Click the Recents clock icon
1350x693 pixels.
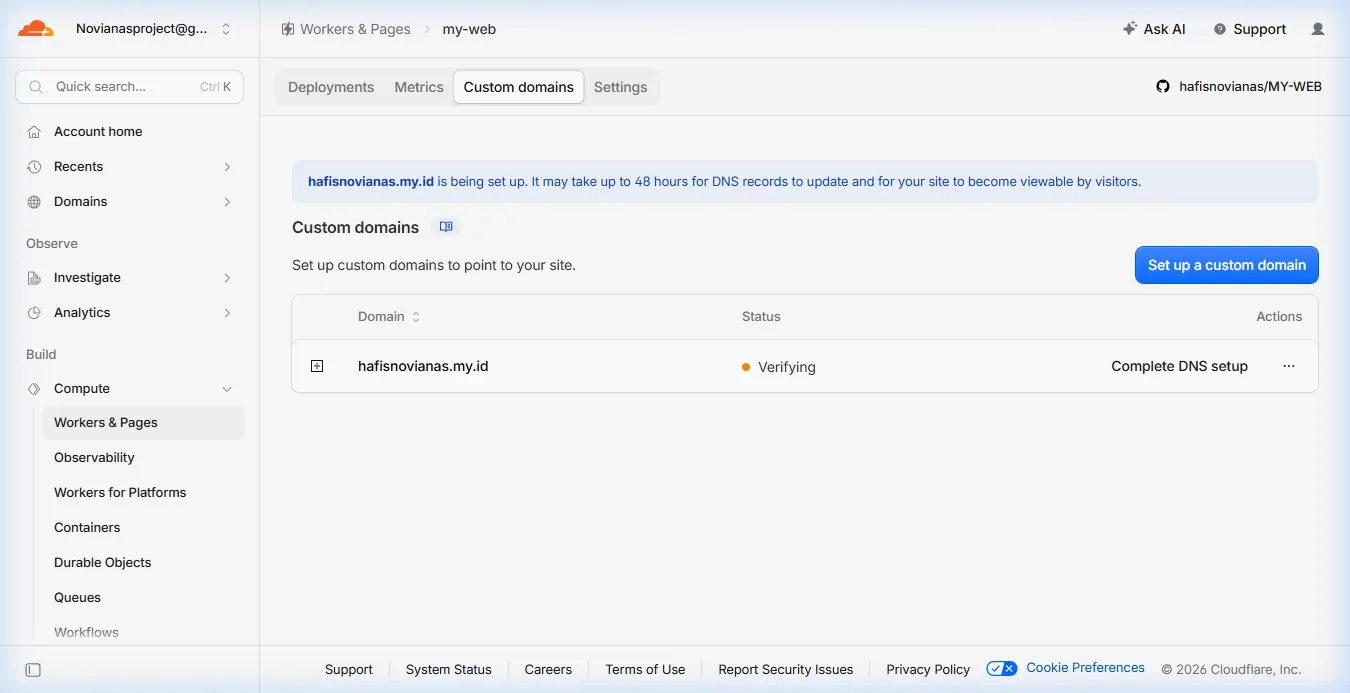pyautogui.click(x=34, y=166)
